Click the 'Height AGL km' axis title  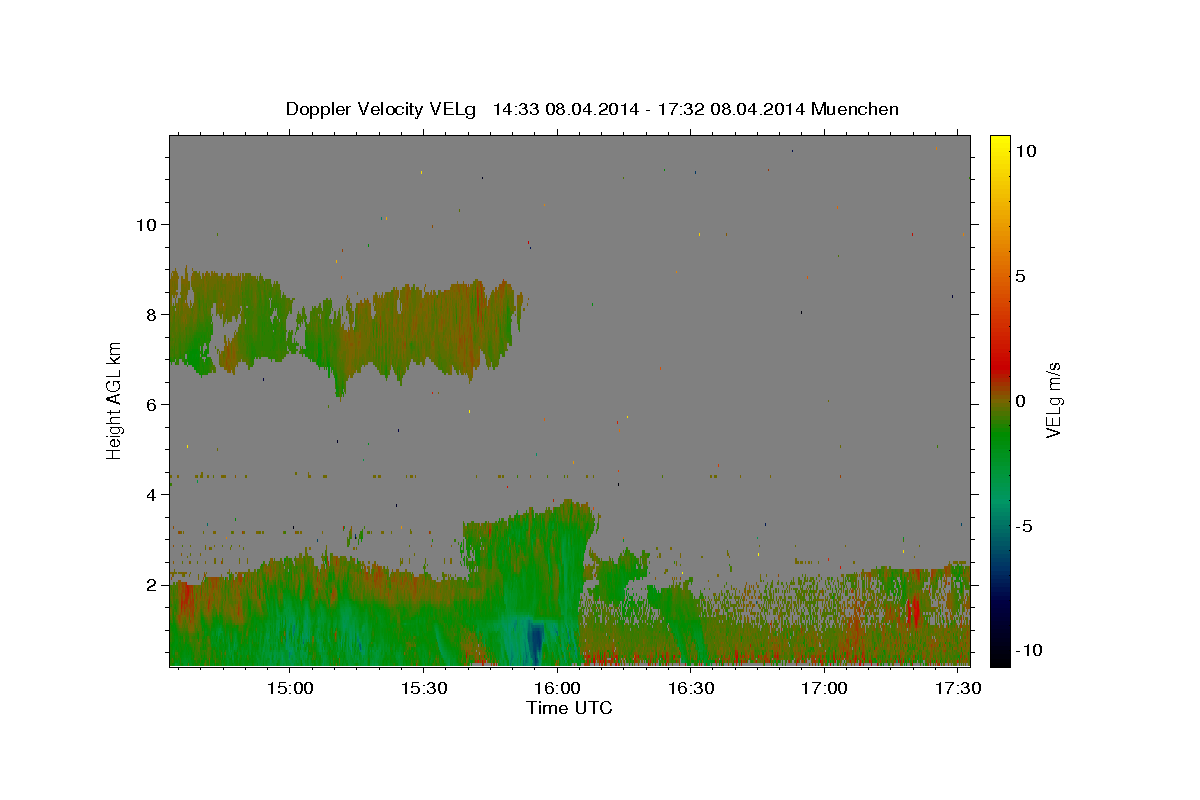[115, 401]
